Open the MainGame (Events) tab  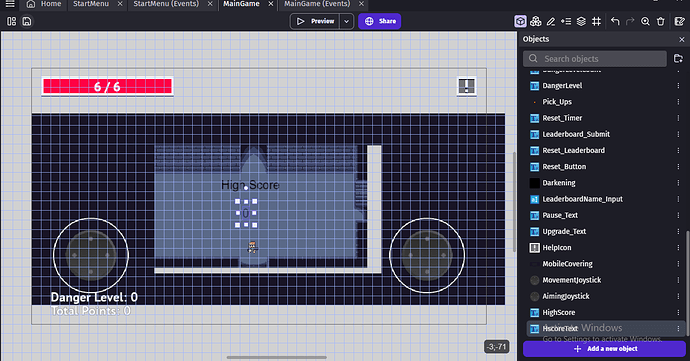(317, 4)
